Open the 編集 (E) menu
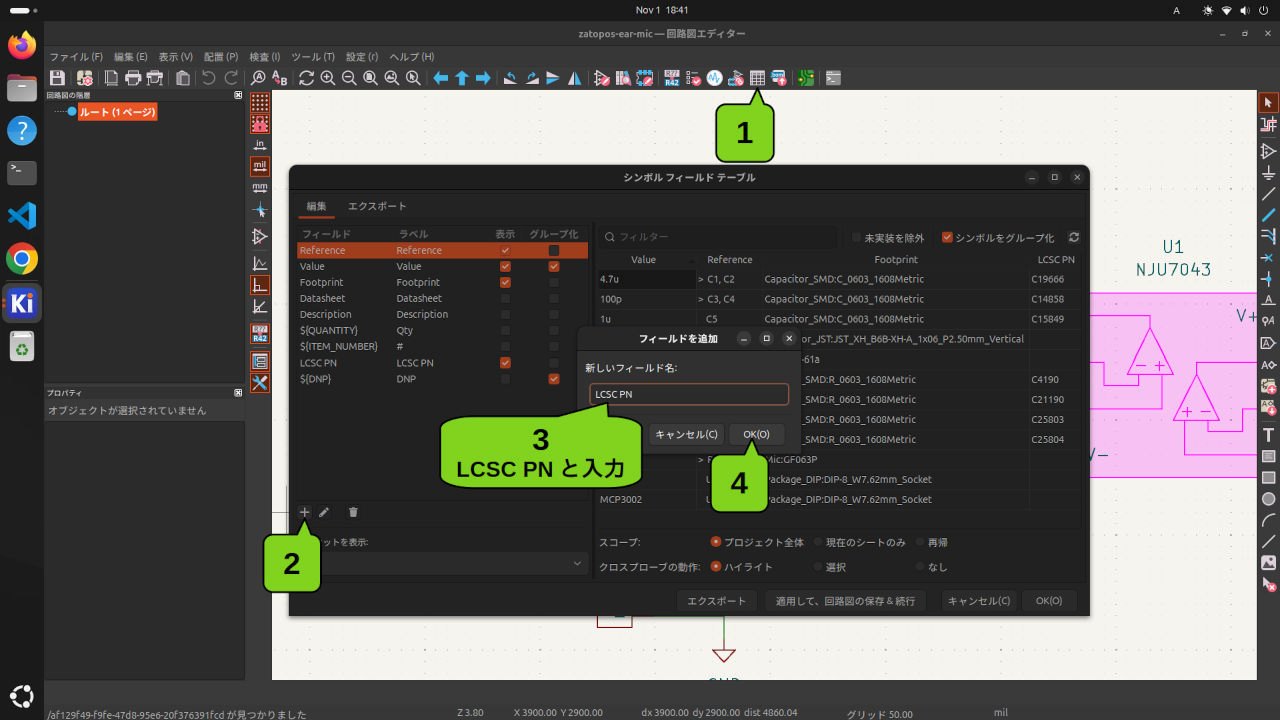Image resolution: width=1280 pixels, height=720 pixels. tap(130, 57)
